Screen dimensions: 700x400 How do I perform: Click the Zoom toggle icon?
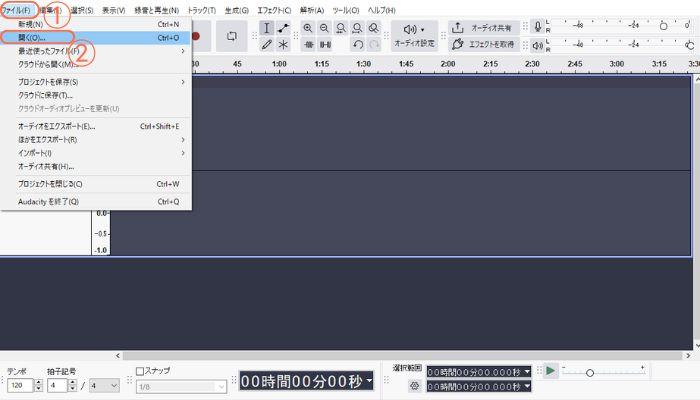pyautogui.click(x=374, y=28)
